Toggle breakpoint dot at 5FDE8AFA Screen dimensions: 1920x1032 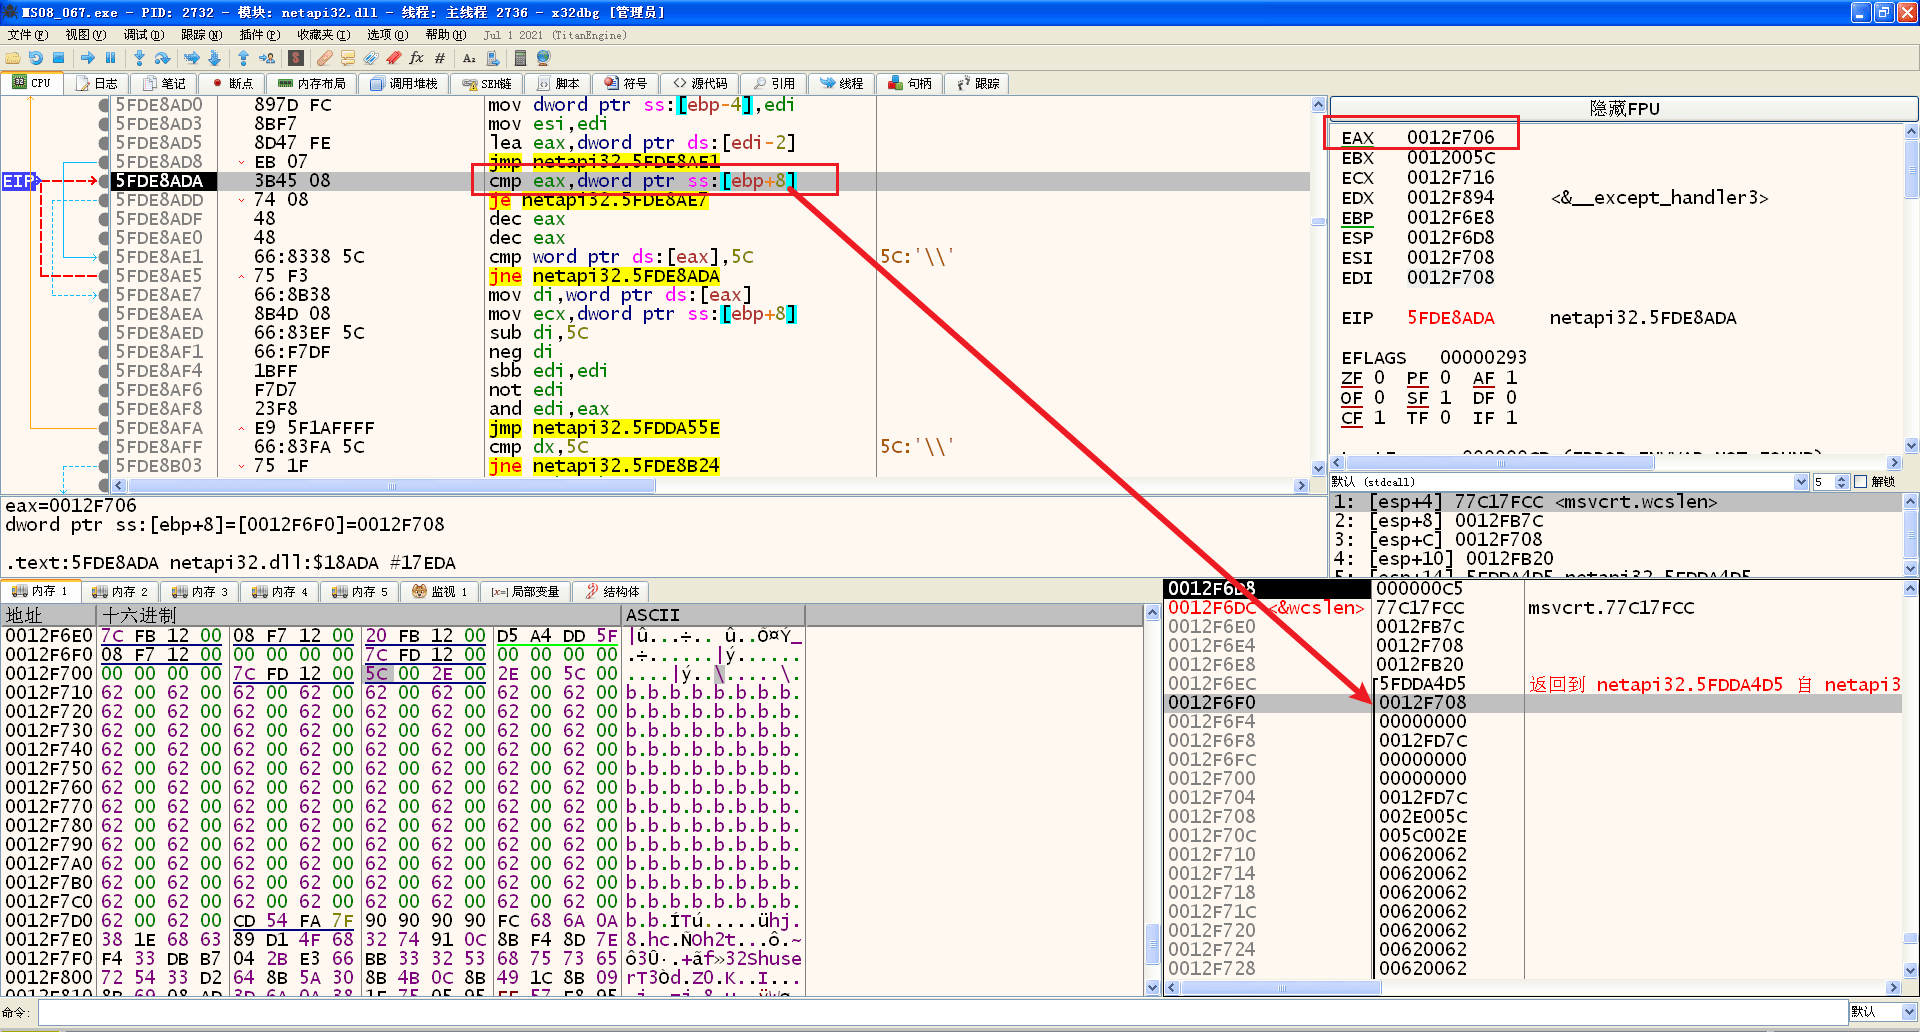(104, 428)
